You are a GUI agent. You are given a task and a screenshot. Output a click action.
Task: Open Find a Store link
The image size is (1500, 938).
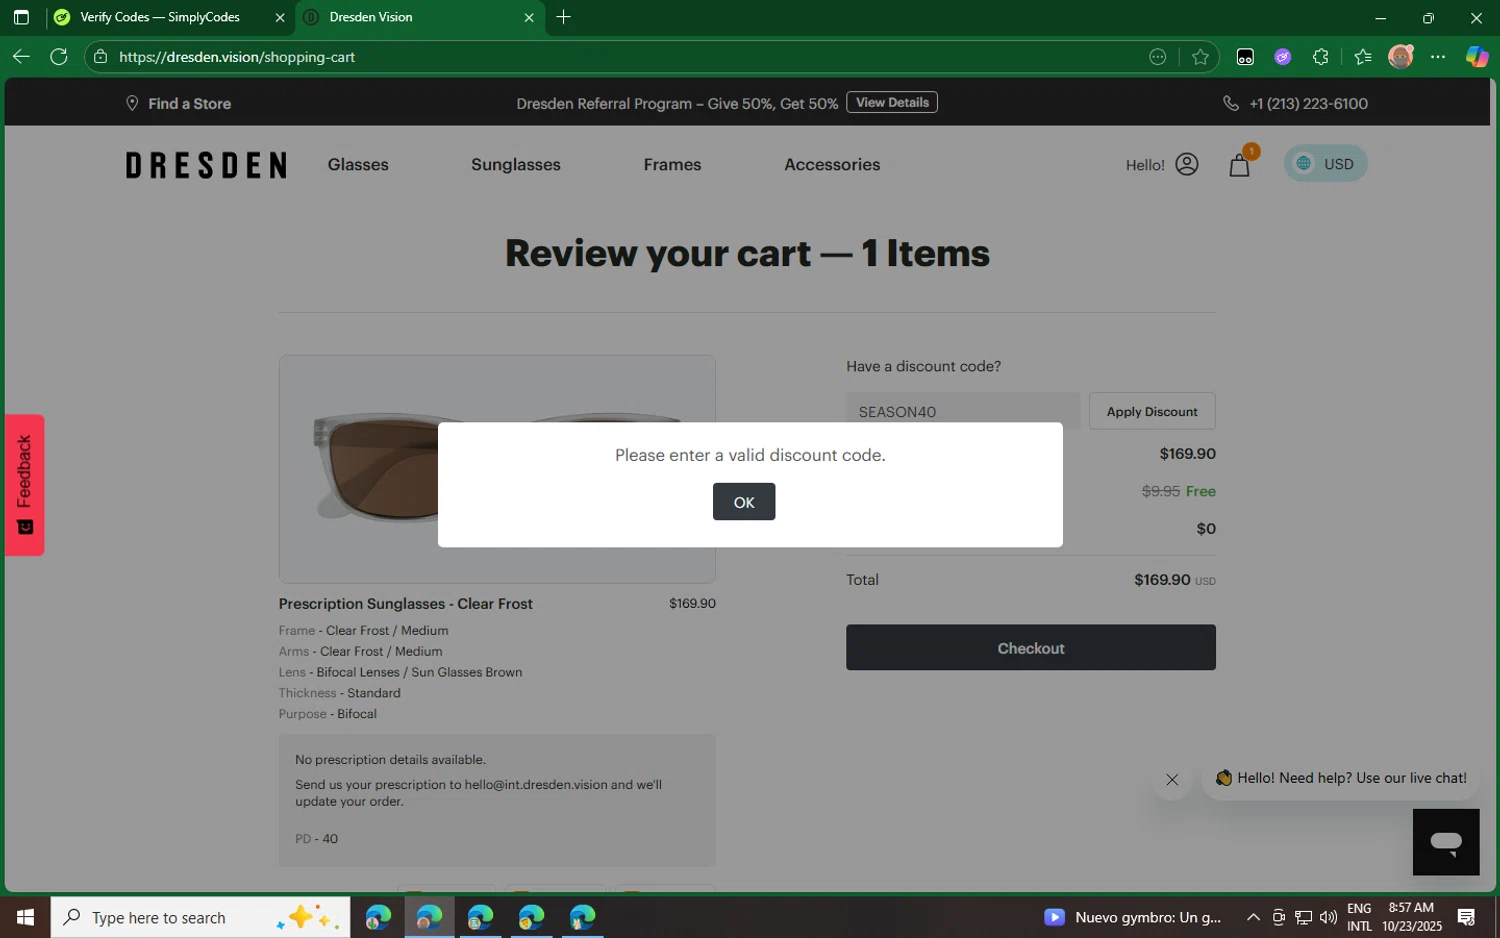(178, 103)
